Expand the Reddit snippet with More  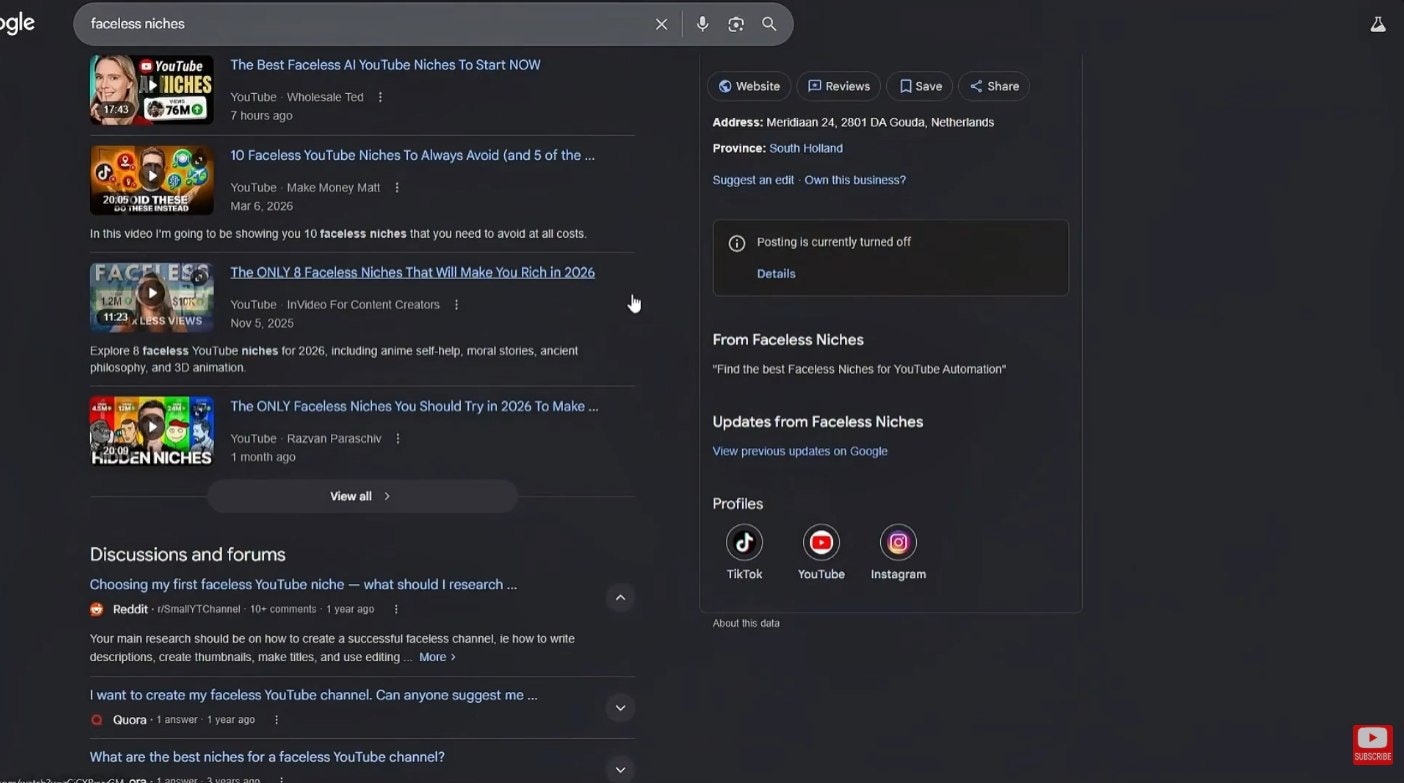[437, 657]
